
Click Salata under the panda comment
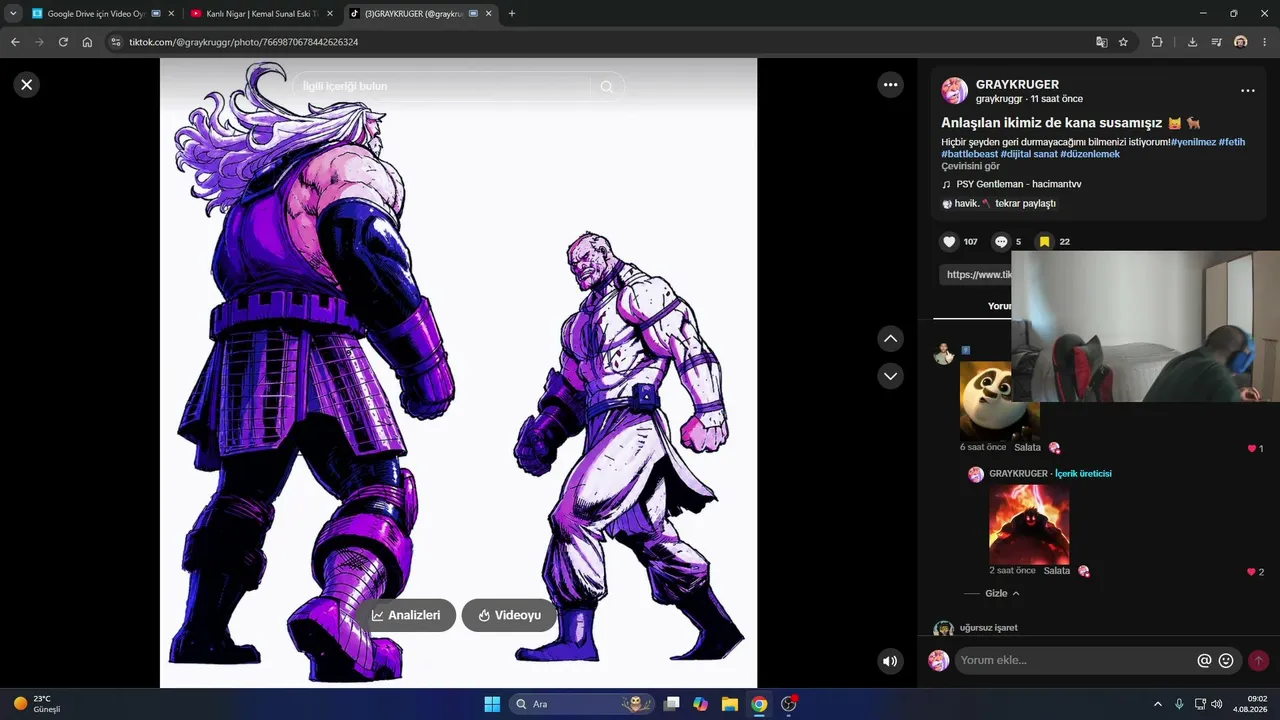coord(1027,448)
